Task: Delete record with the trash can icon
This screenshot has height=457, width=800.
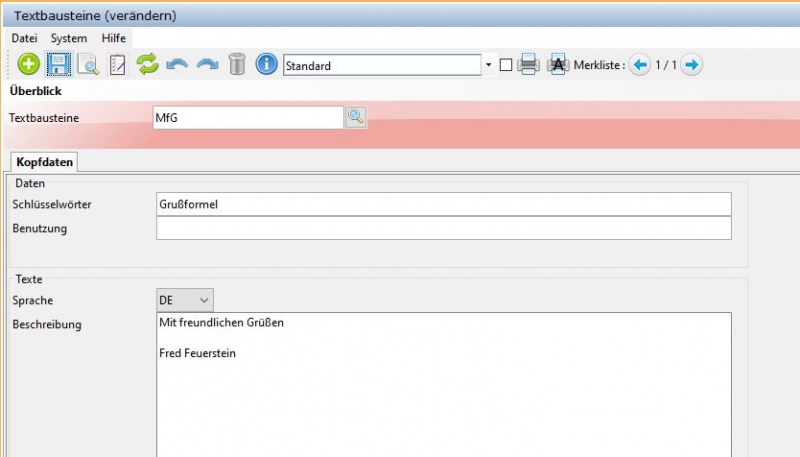Action: [x=237, y=65]
